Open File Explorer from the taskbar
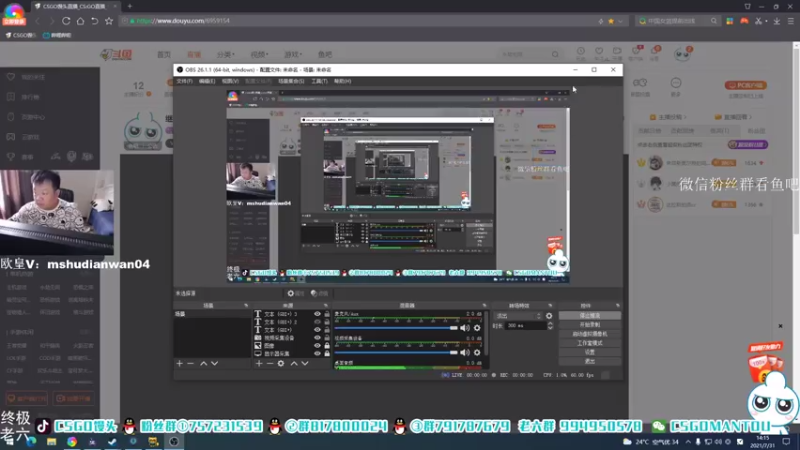Image resolution: width=800 pixels, height=450 pixels. coord(52,442)
